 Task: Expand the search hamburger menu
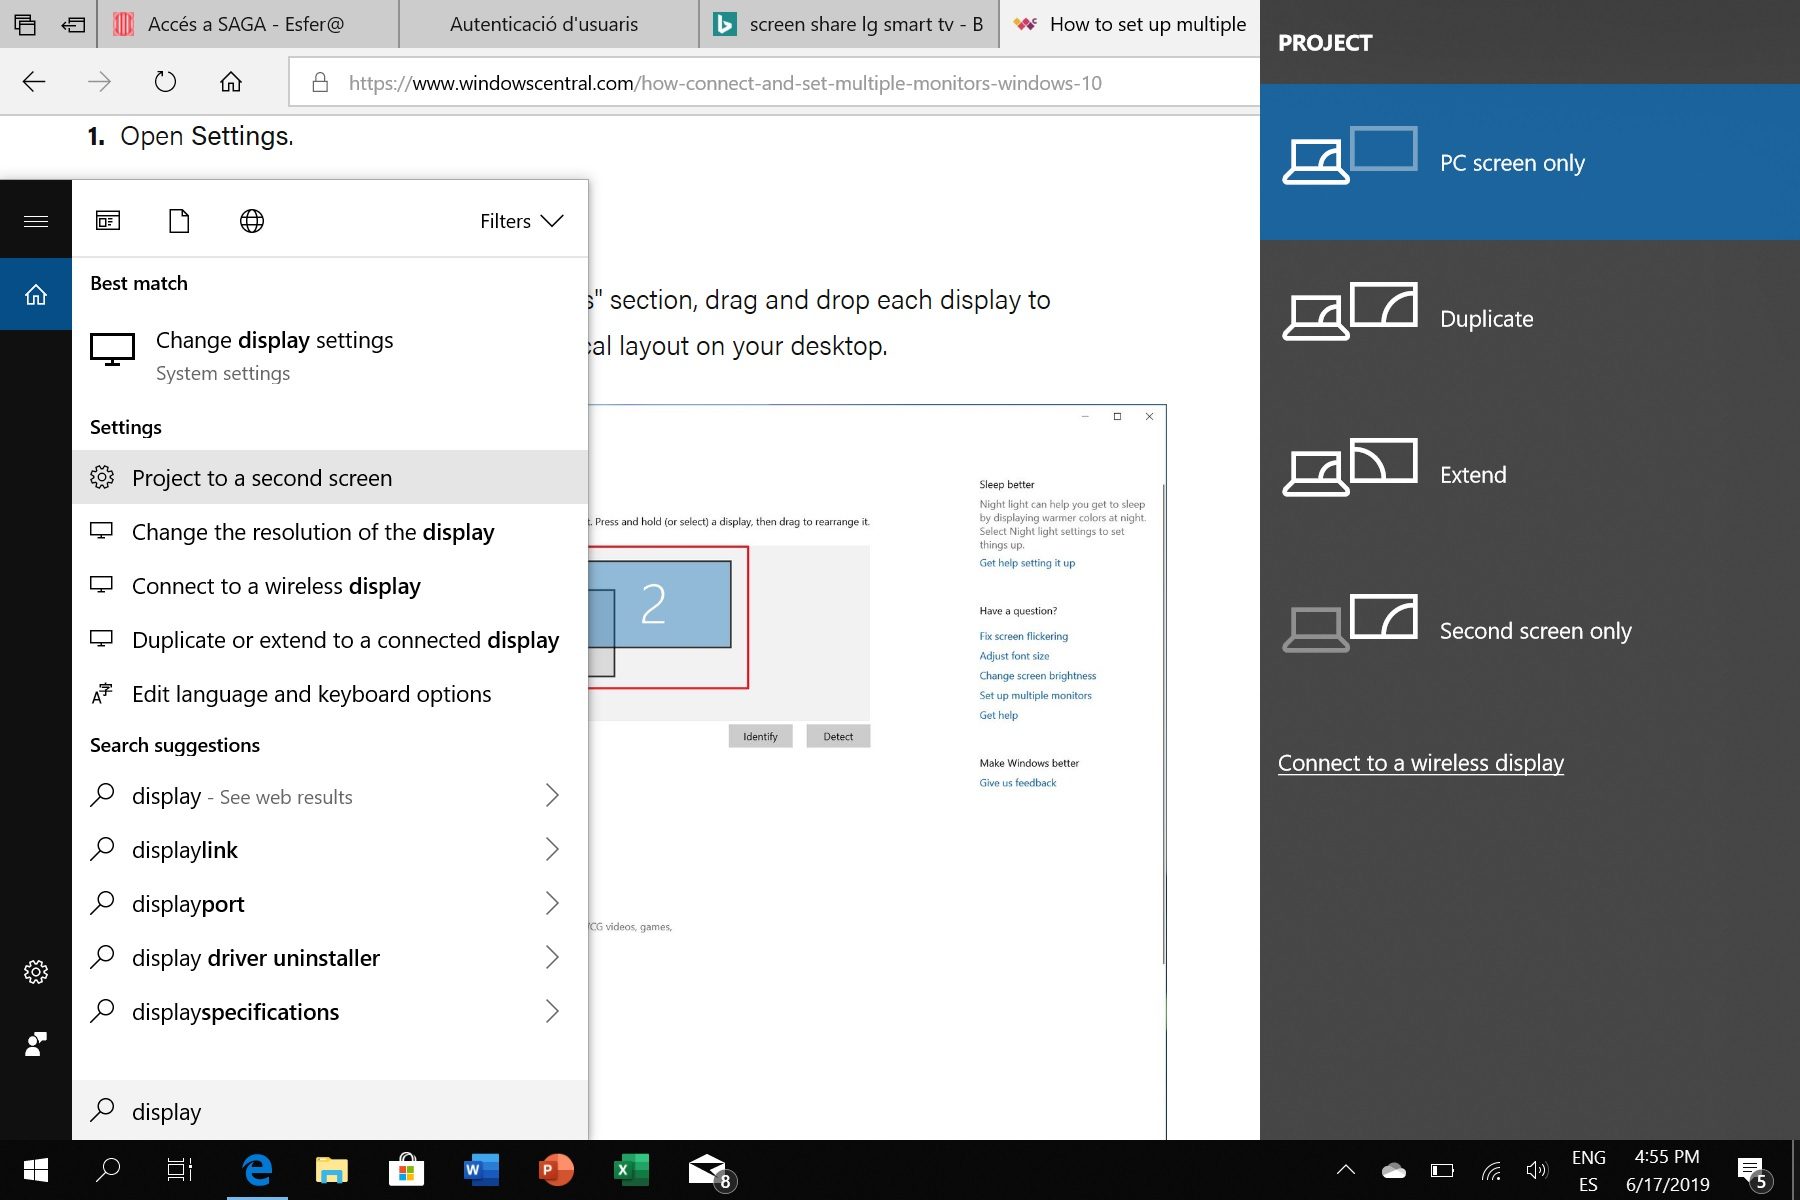click(36, 221)
